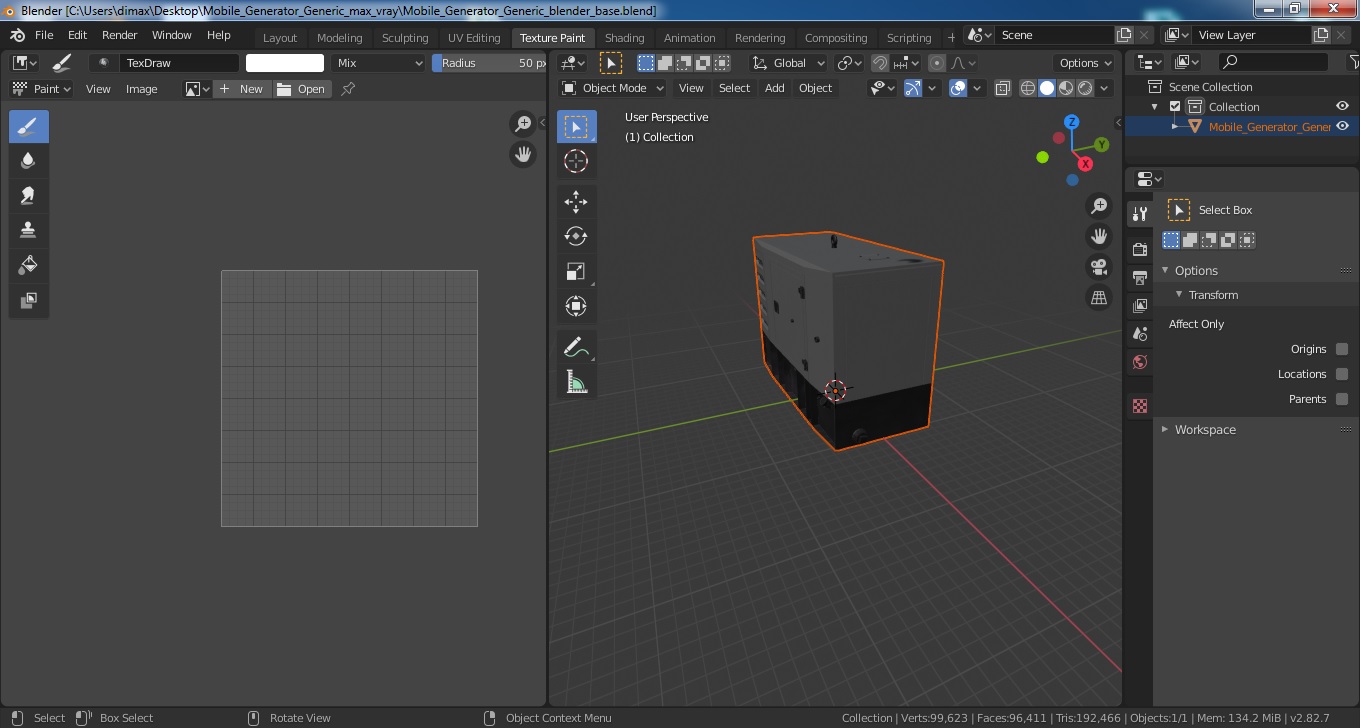Open the Object Mode dropdown

pos(612,88)
